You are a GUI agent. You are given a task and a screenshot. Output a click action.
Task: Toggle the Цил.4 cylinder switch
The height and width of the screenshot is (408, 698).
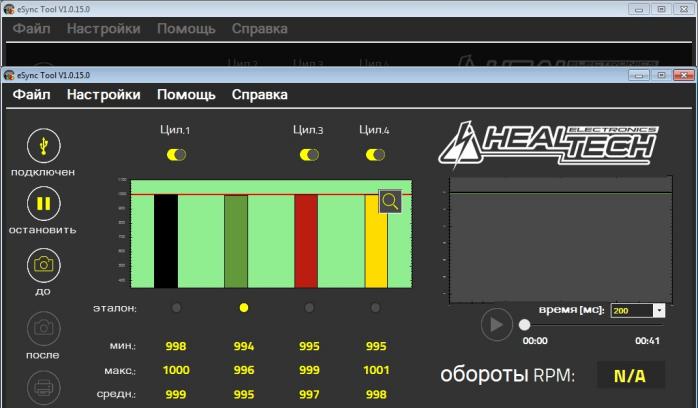[x=375, y=154]
